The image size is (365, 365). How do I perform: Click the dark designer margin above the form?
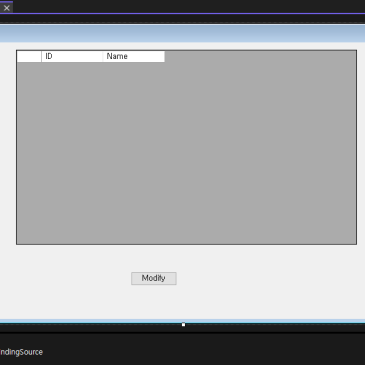(182, 19)
